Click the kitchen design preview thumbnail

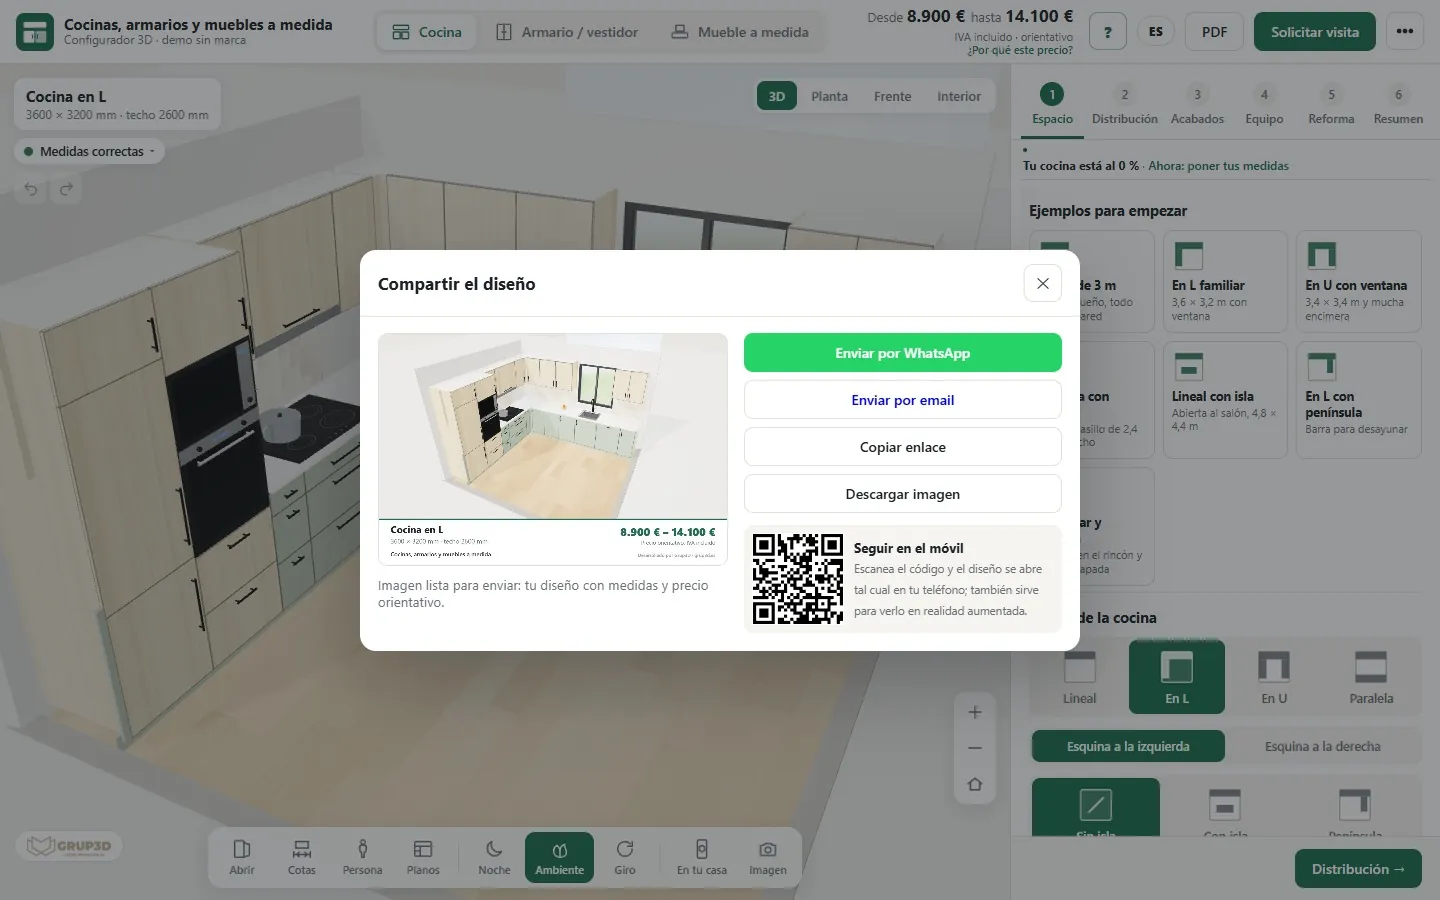[x=553, y=449]
